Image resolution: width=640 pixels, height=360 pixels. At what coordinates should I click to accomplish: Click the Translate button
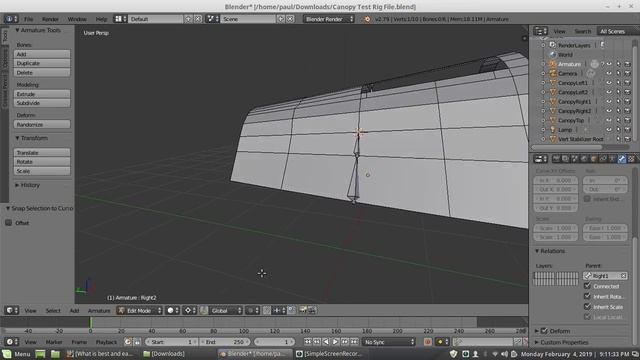pos(42,152)
